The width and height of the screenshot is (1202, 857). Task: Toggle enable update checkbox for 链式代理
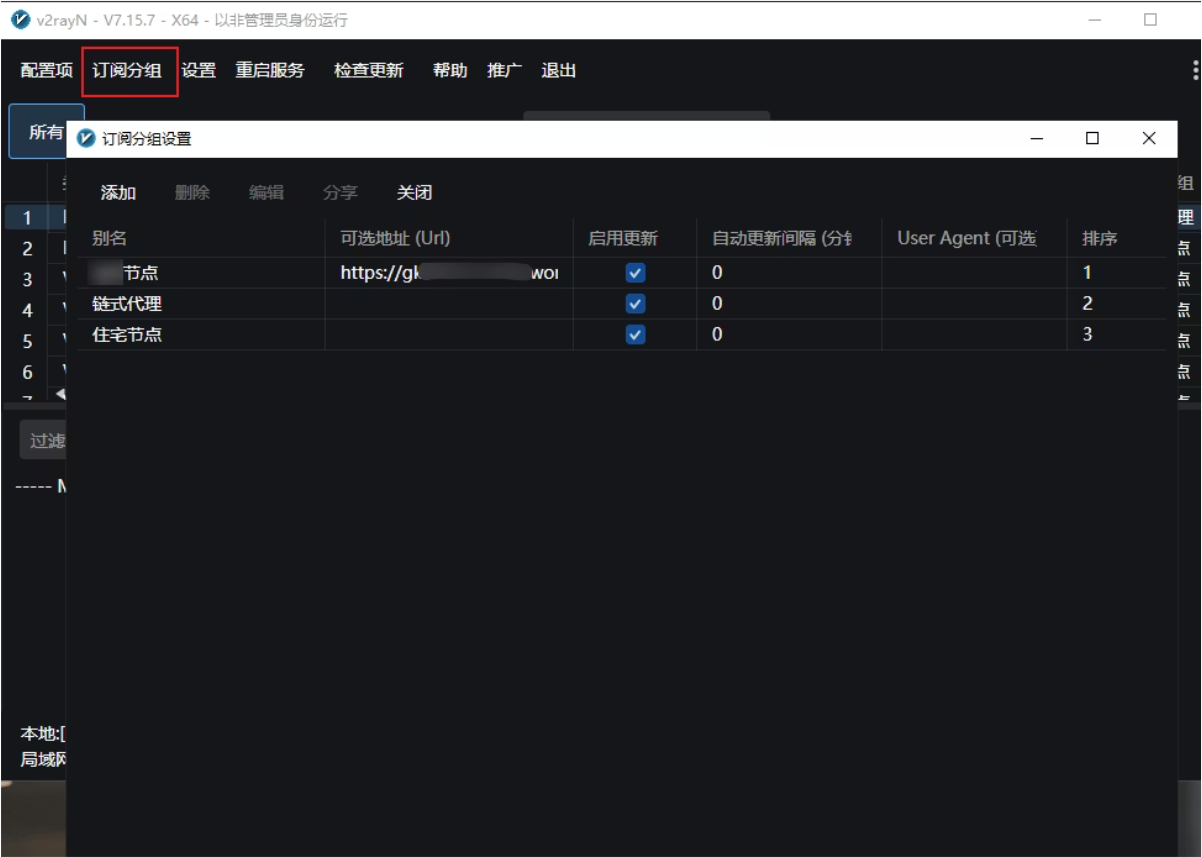(635, 304)
